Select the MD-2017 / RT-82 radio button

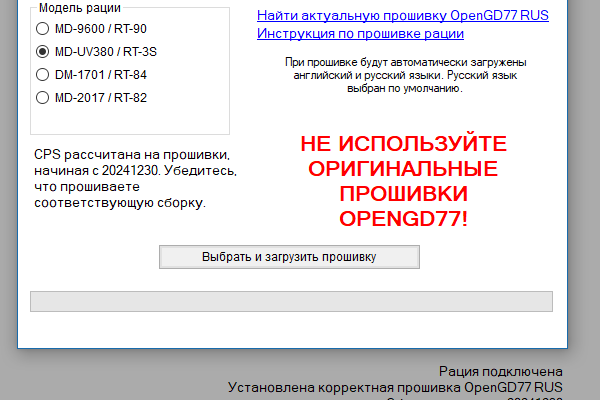42,97
